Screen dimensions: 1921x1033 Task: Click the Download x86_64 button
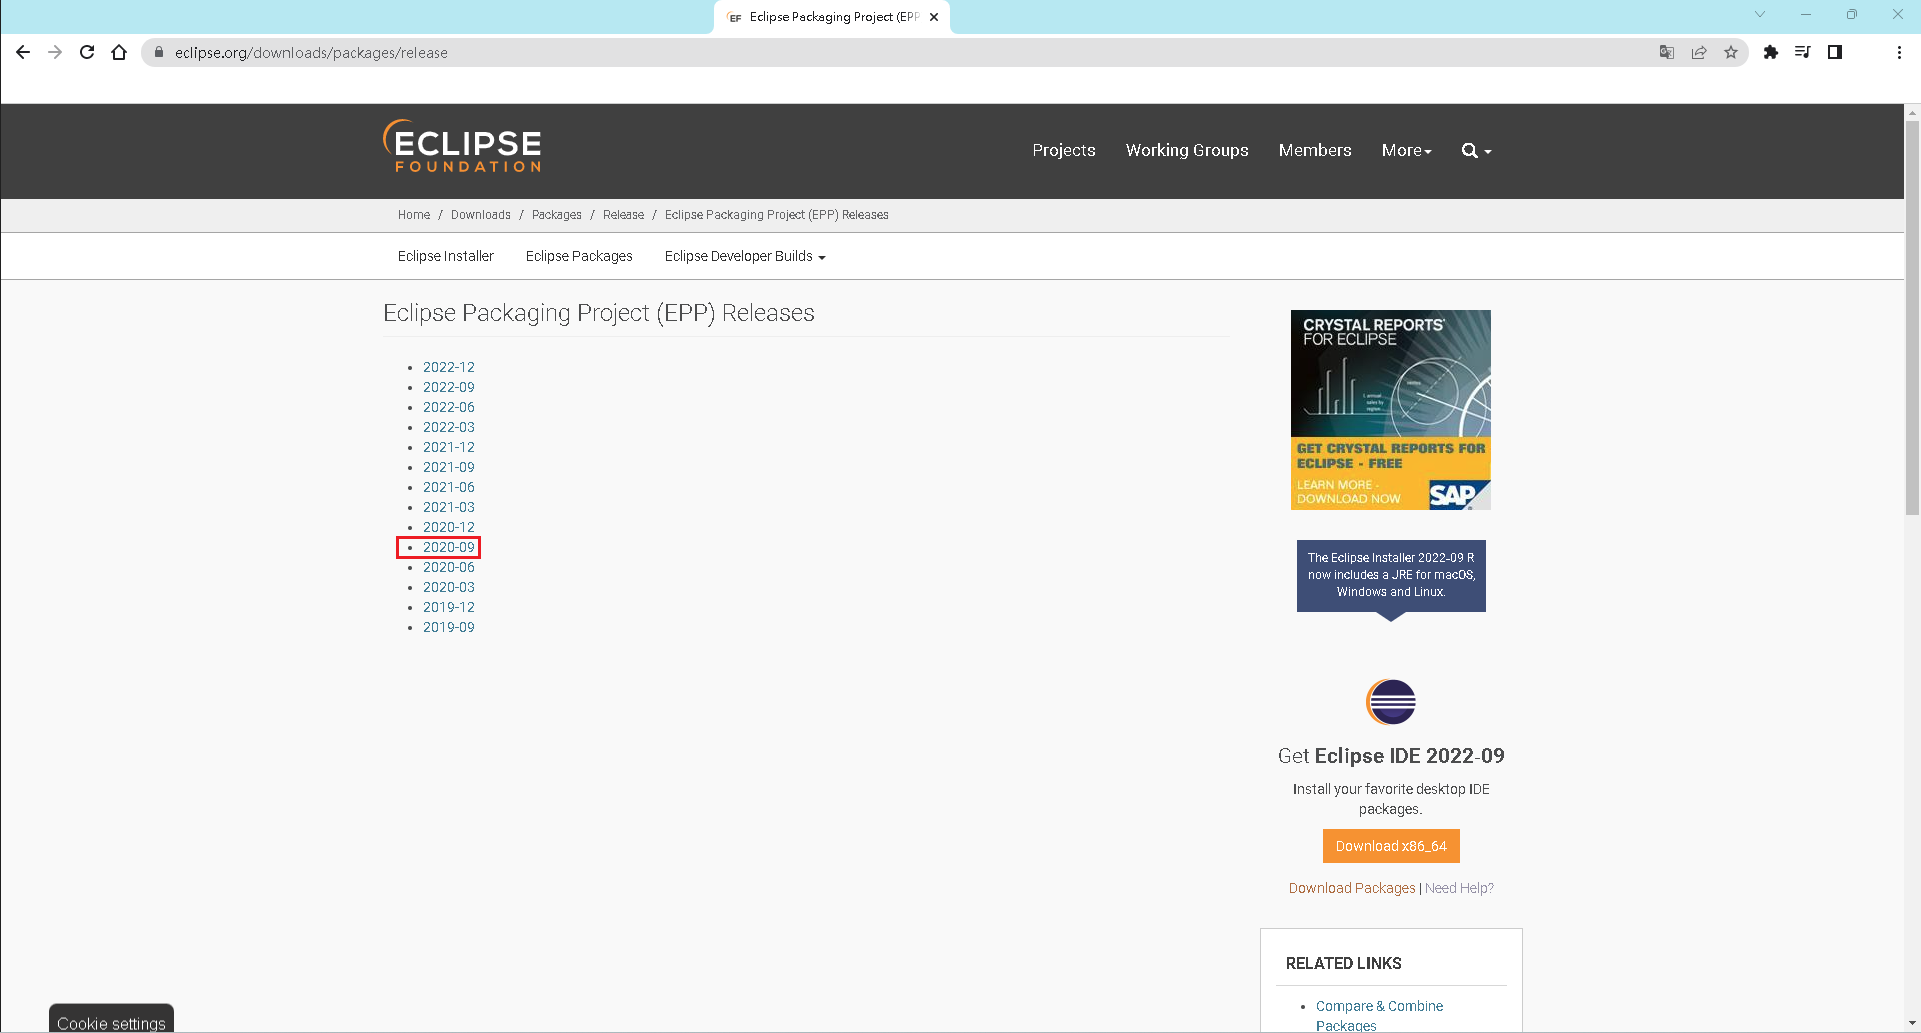point(1390,846)
